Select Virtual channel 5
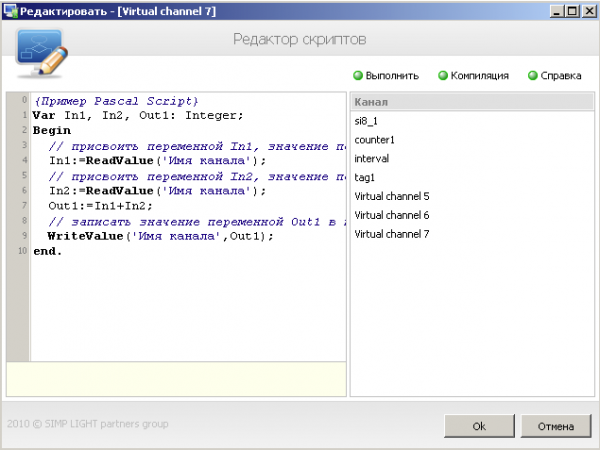The height and width of the screenshot is (450, 600). click(392, 196)
